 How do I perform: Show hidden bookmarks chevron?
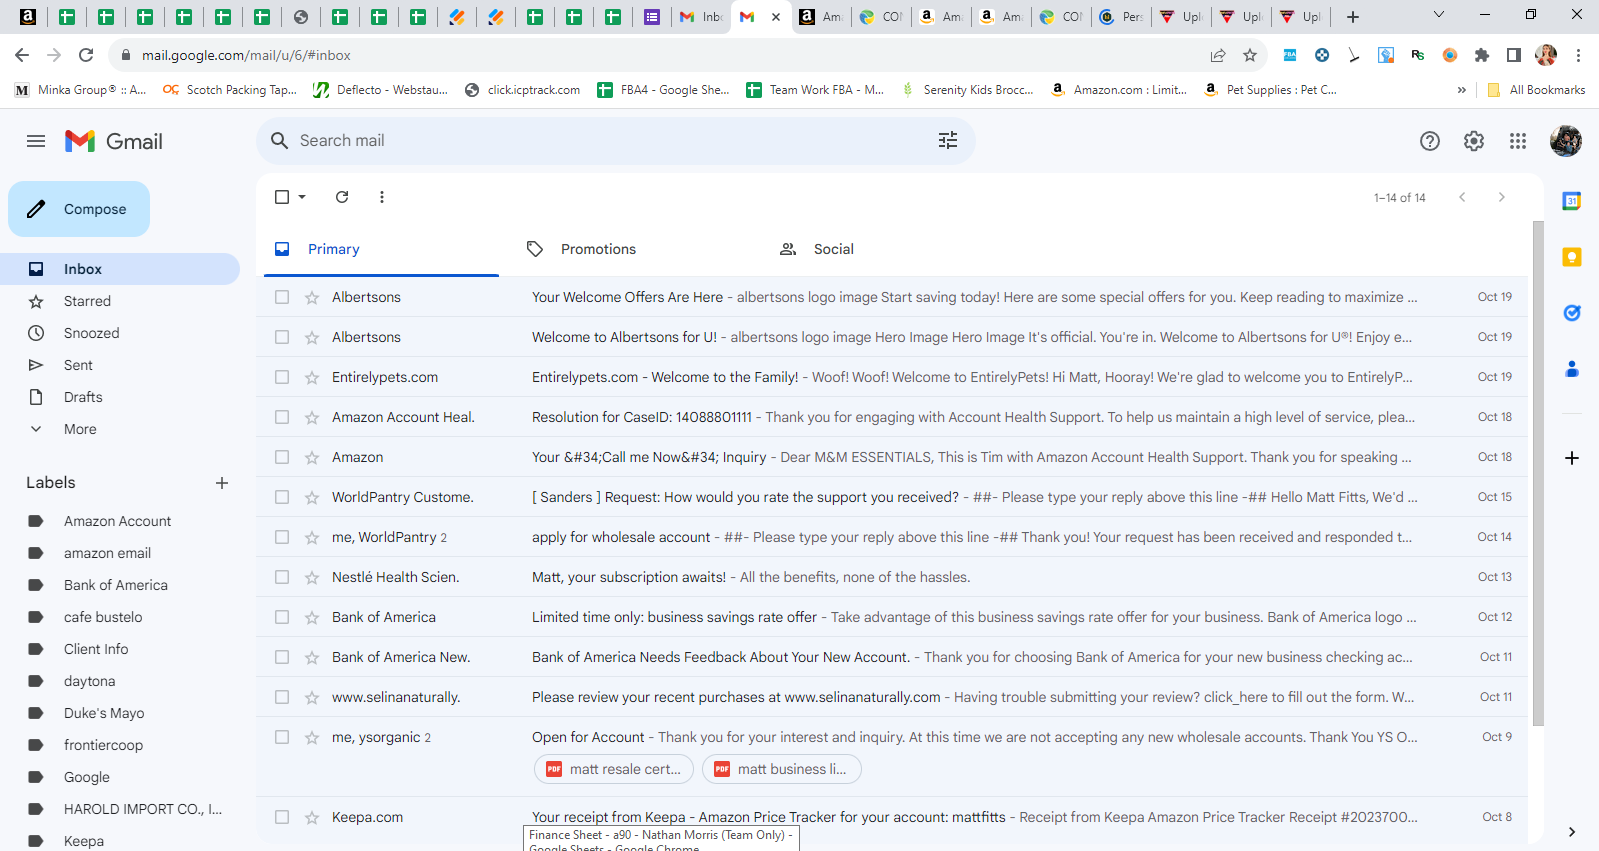click(x=1462, y=90)
